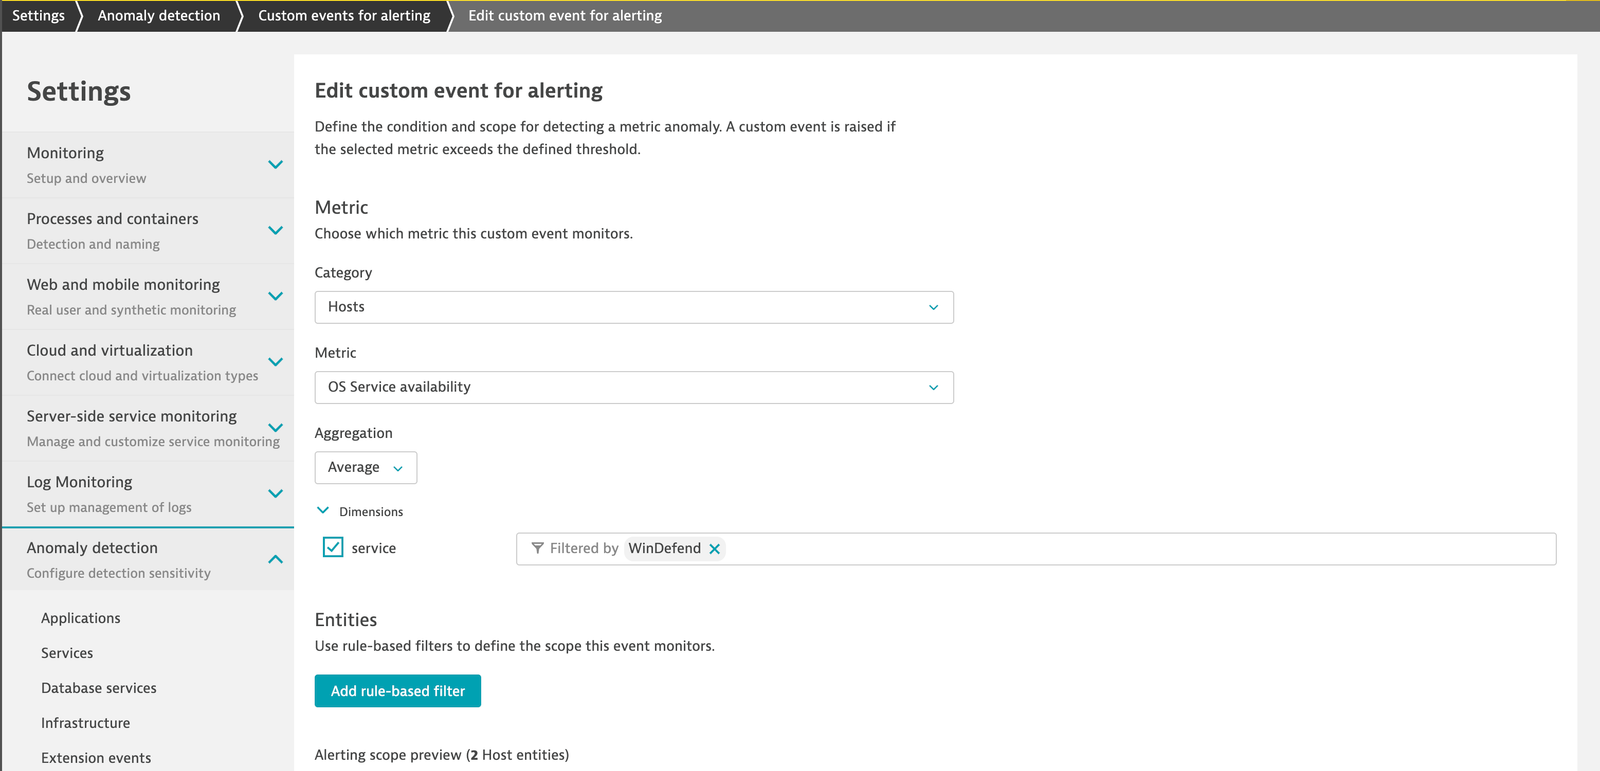Viewport: 1600px width, 771px height.
Task: Open the Average aggregation dropdown
Action: click(x=365, y=468)
